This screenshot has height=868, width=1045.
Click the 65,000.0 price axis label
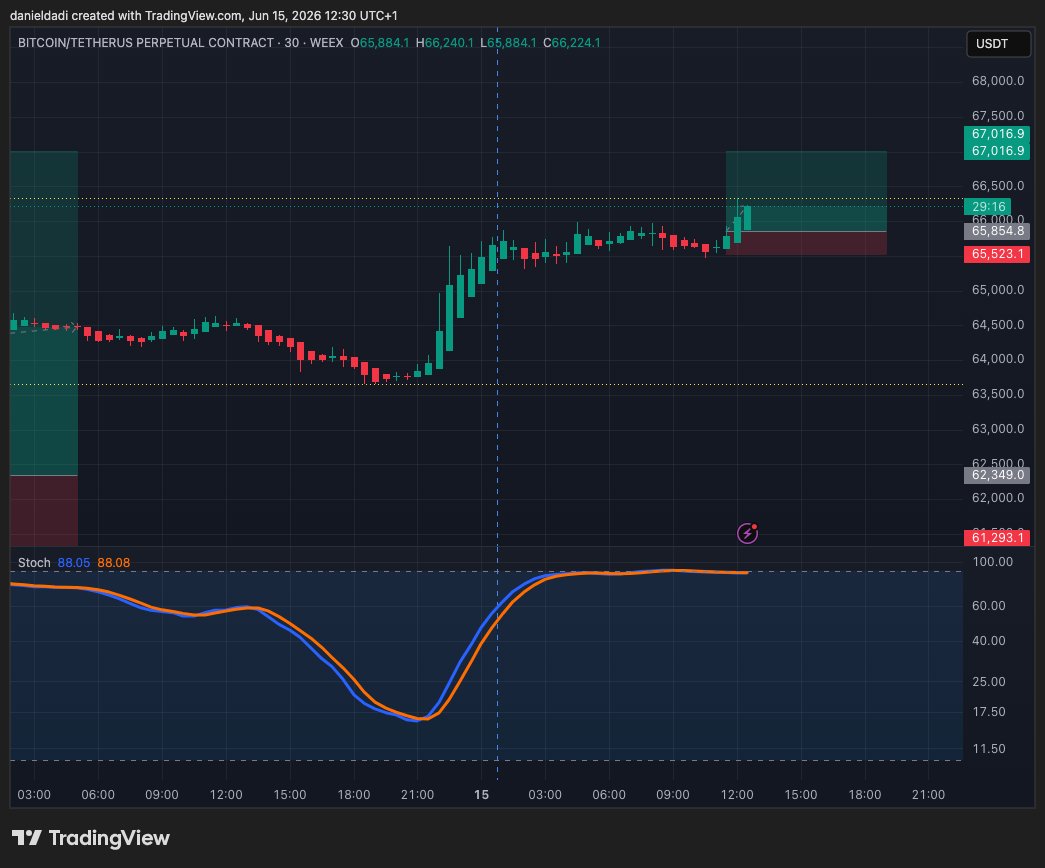point(998,290)
